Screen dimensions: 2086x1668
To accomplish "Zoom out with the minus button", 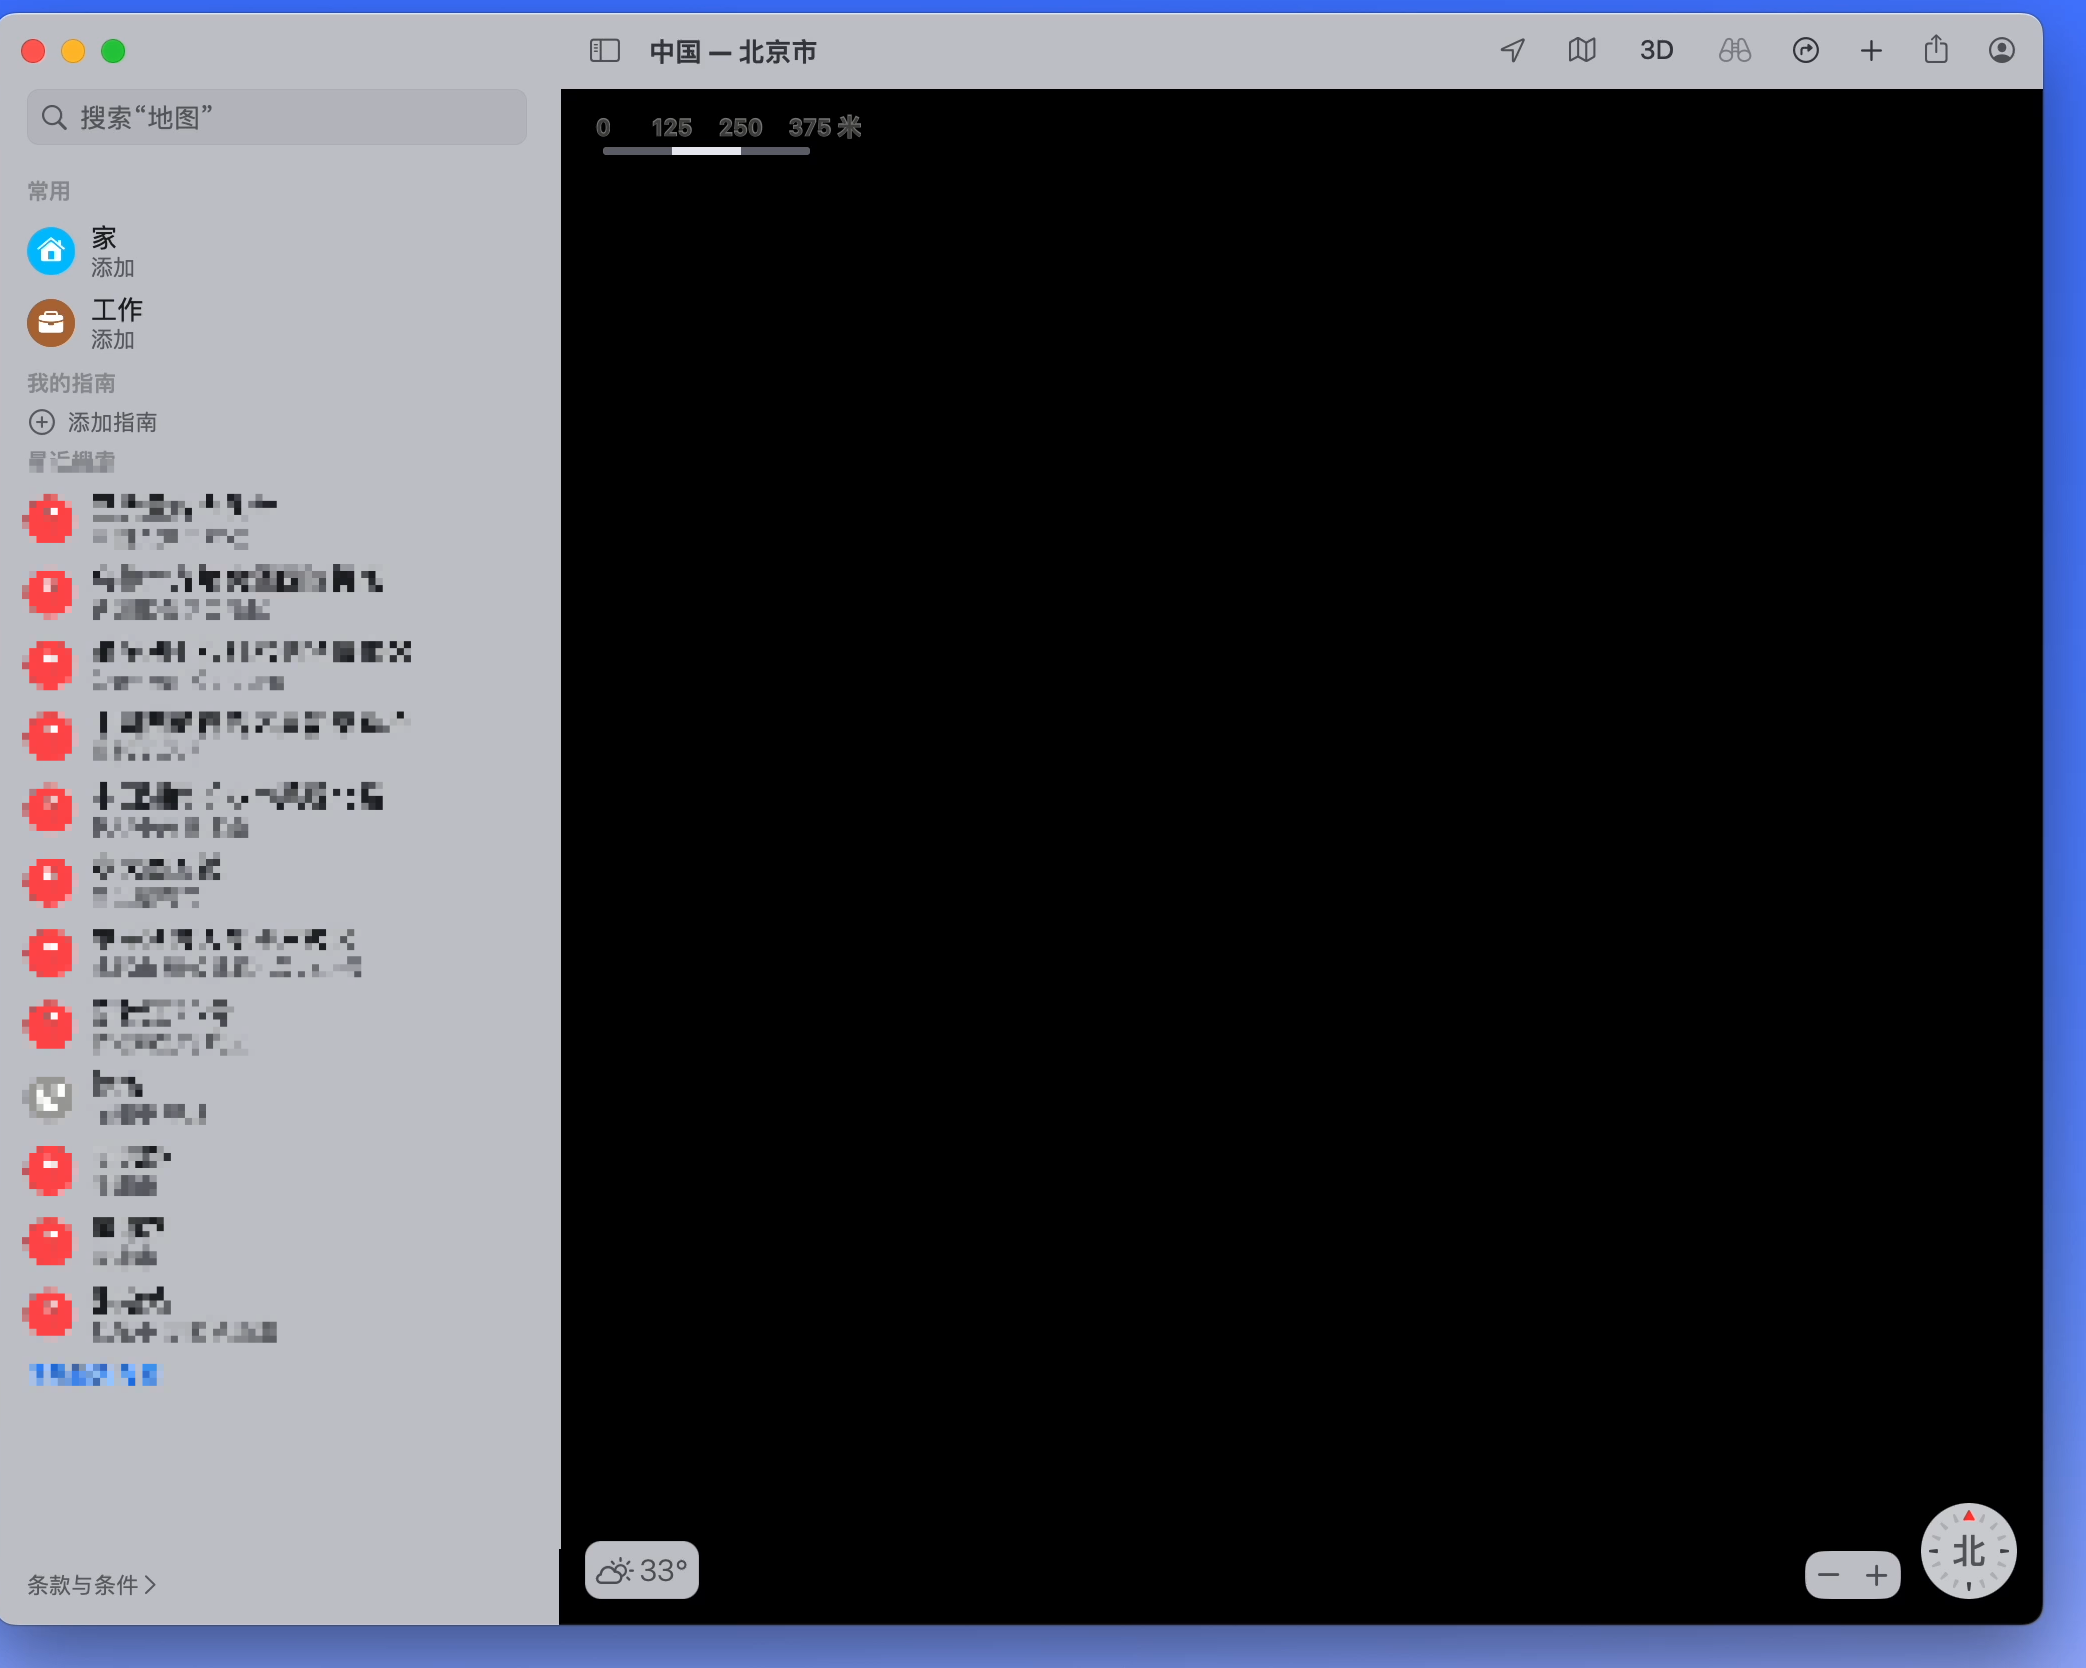I will pyautogui.click(x=1828, y=1576).
